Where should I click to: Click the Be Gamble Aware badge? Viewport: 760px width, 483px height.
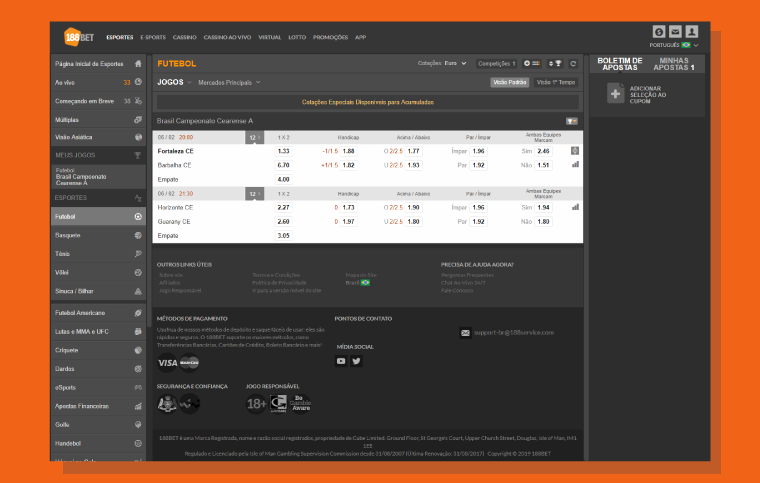point(300,403)
